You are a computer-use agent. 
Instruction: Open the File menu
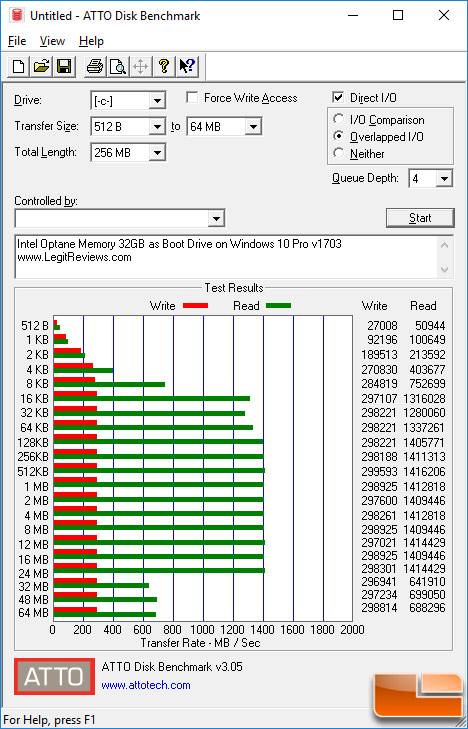click(x=17, y=41)
